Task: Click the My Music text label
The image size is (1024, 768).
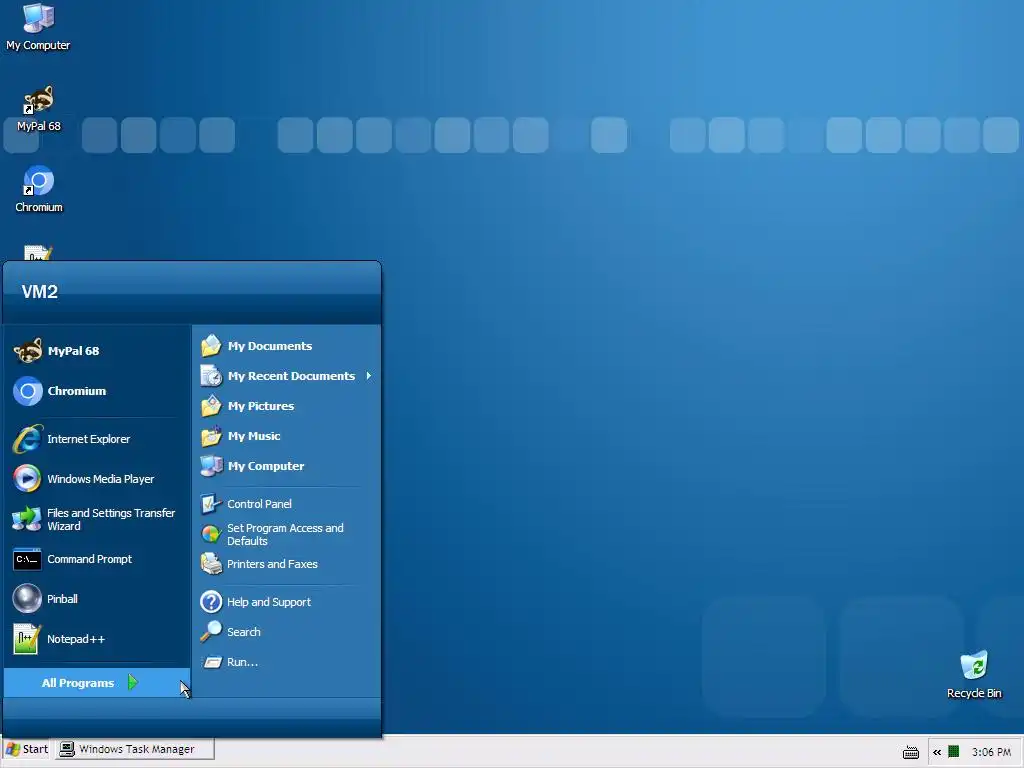Action: [x=254, y=436]
